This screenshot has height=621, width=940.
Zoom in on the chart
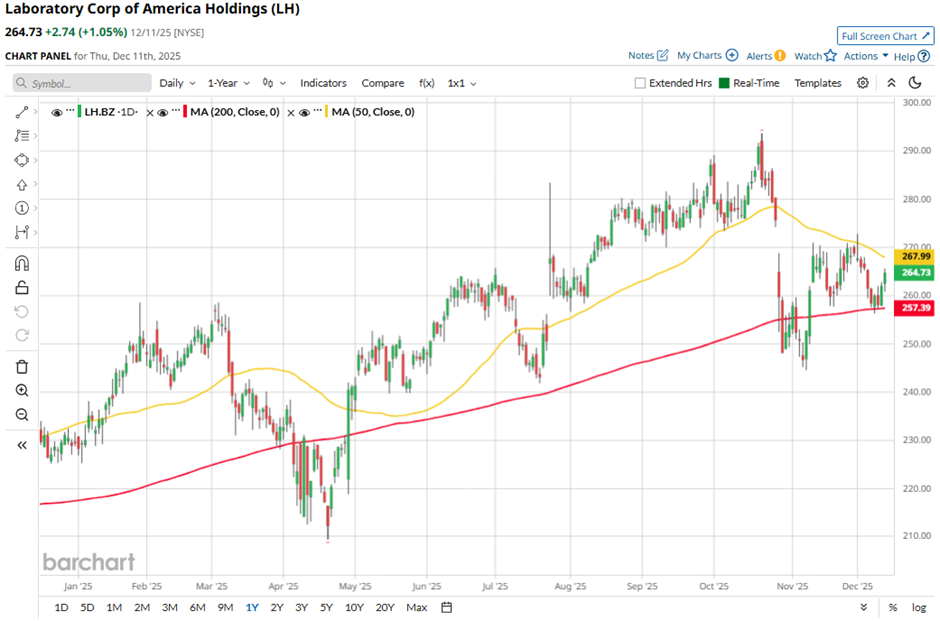[22, 391]
